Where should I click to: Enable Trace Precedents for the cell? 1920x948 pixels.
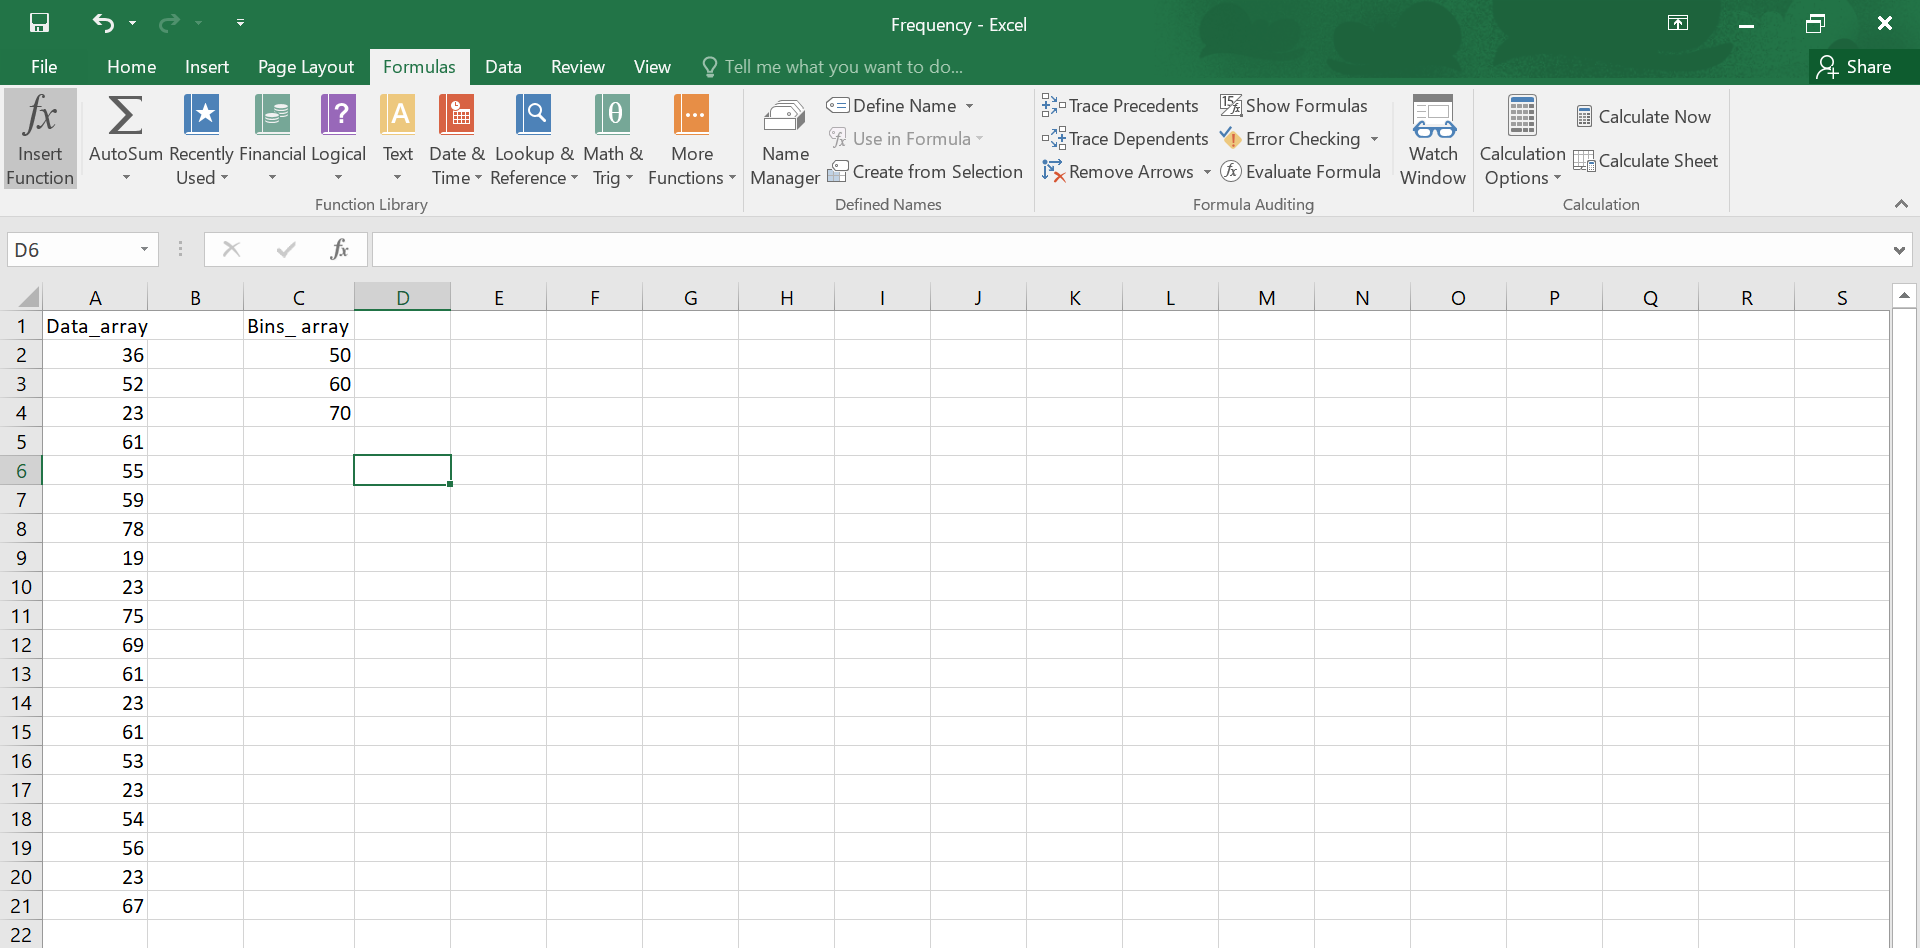click(1120, 105)
